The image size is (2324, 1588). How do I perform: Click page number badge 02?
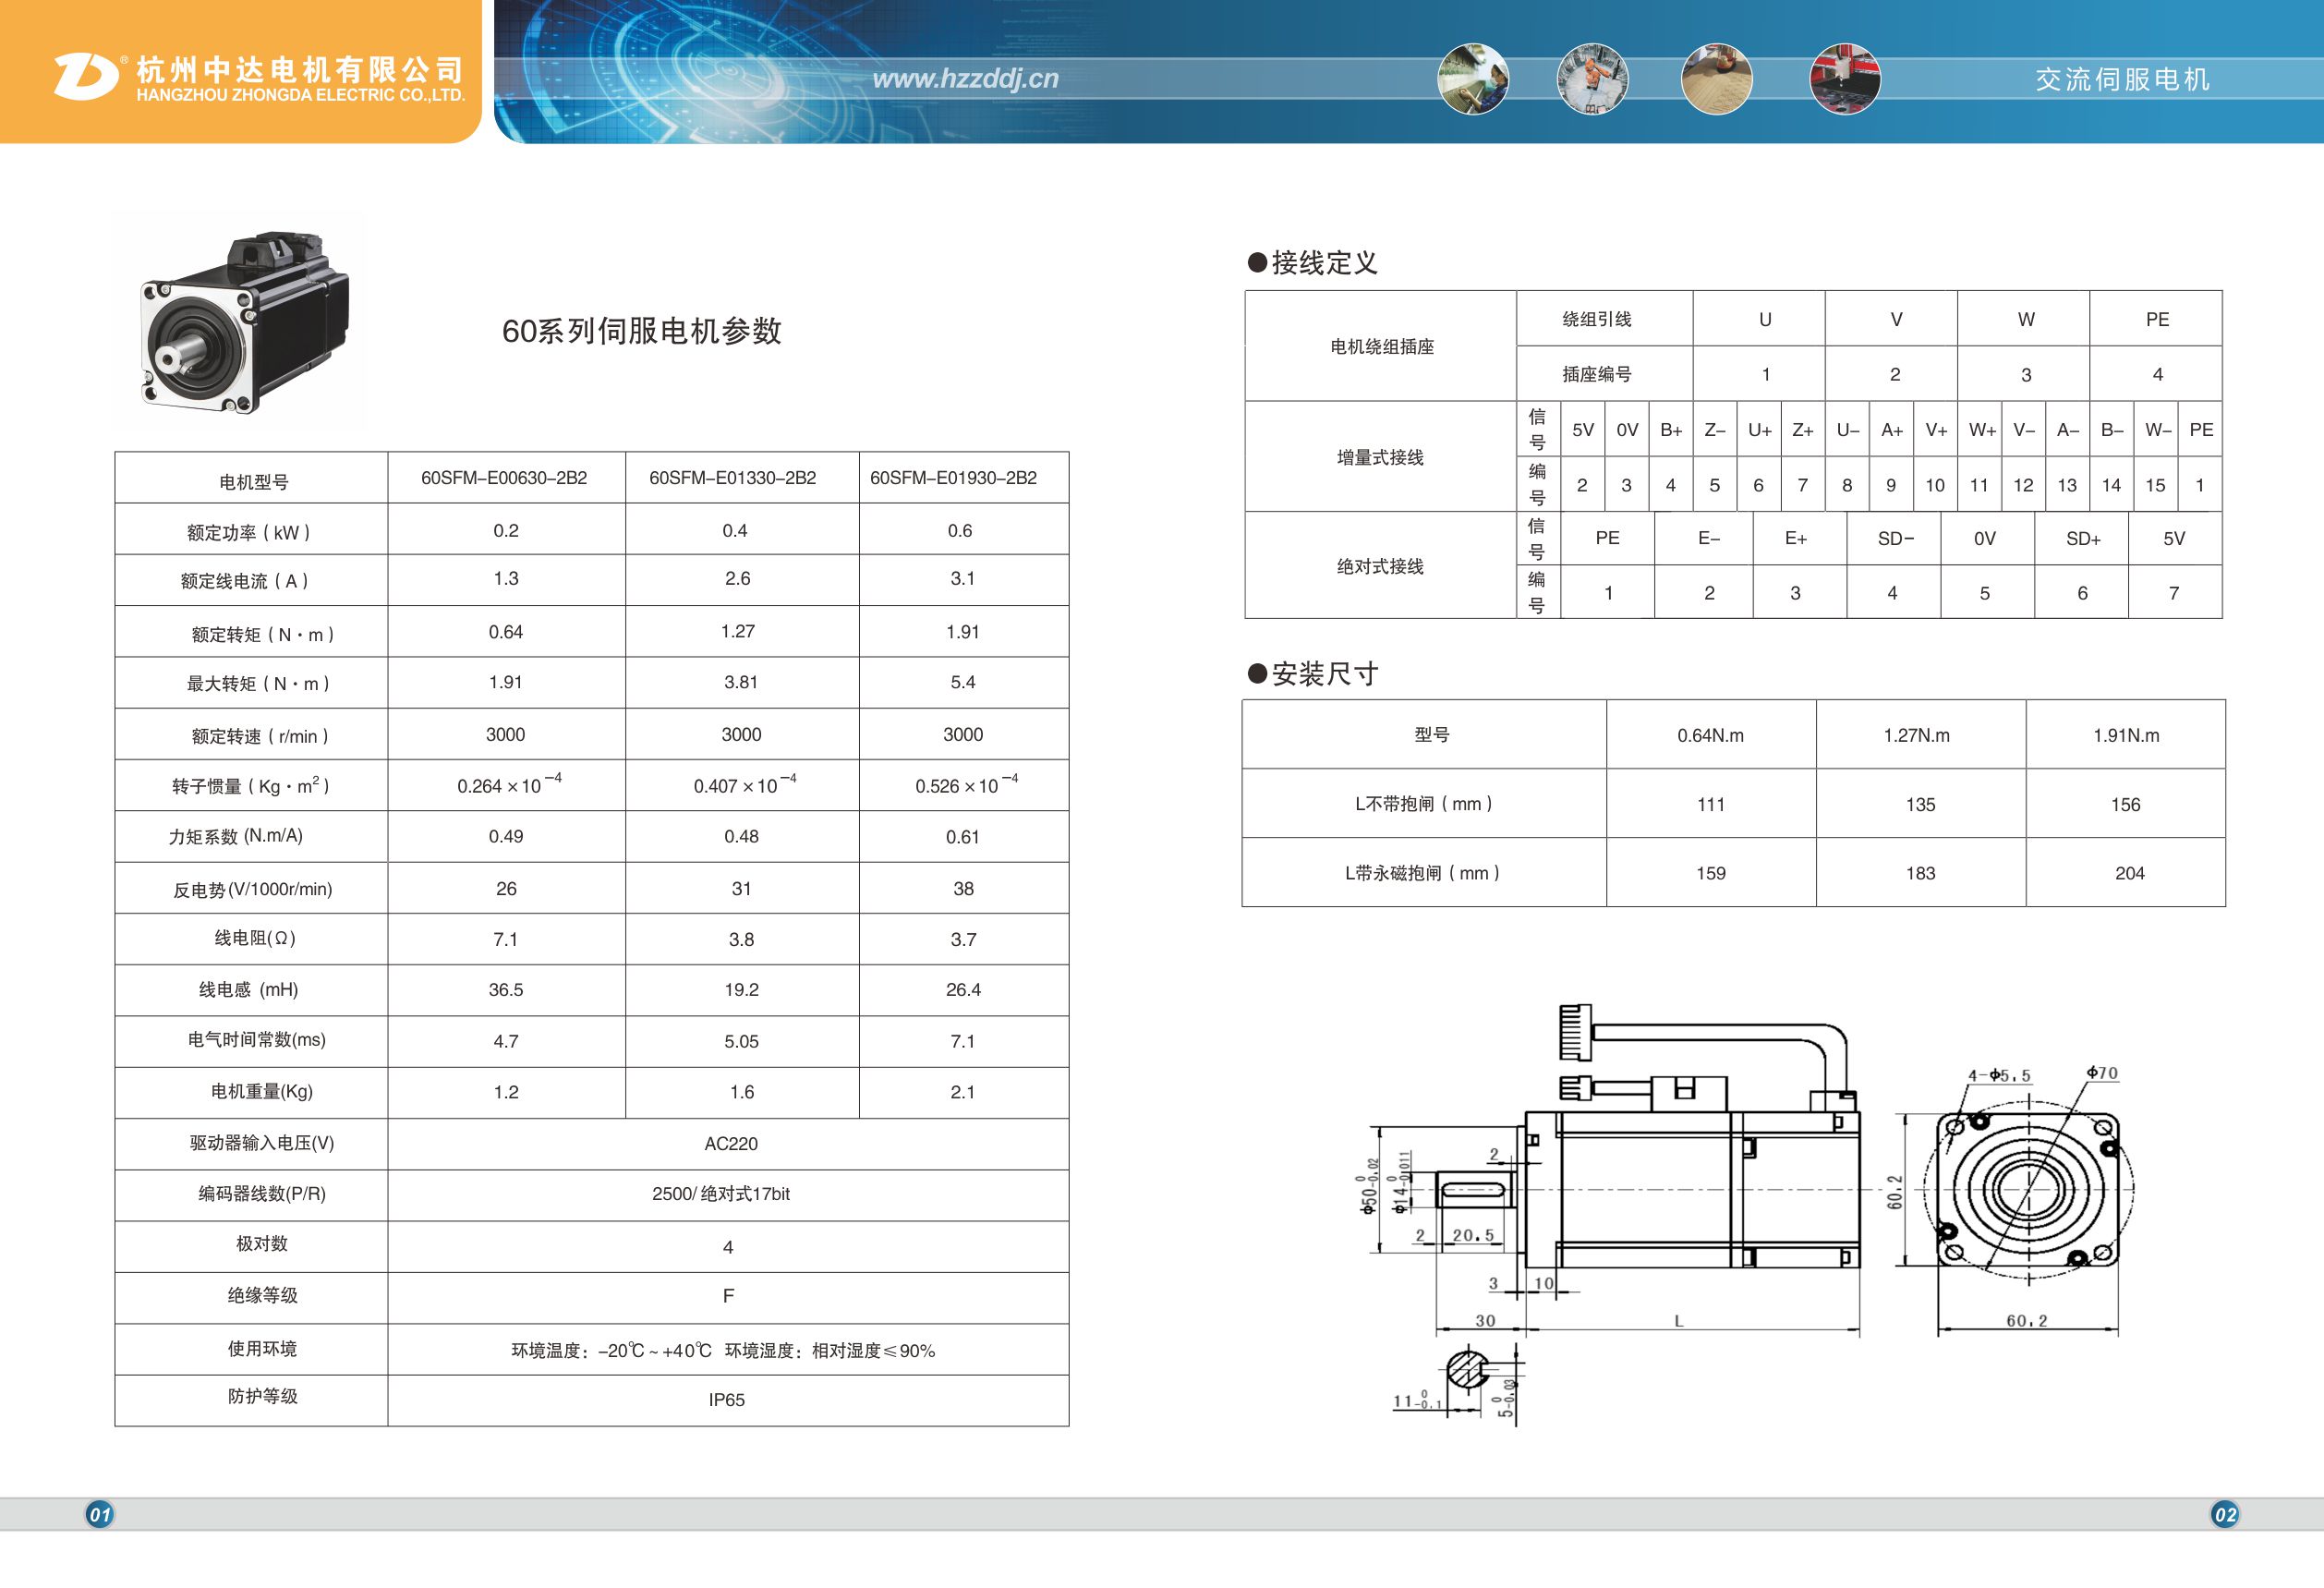(2225, 1514)
